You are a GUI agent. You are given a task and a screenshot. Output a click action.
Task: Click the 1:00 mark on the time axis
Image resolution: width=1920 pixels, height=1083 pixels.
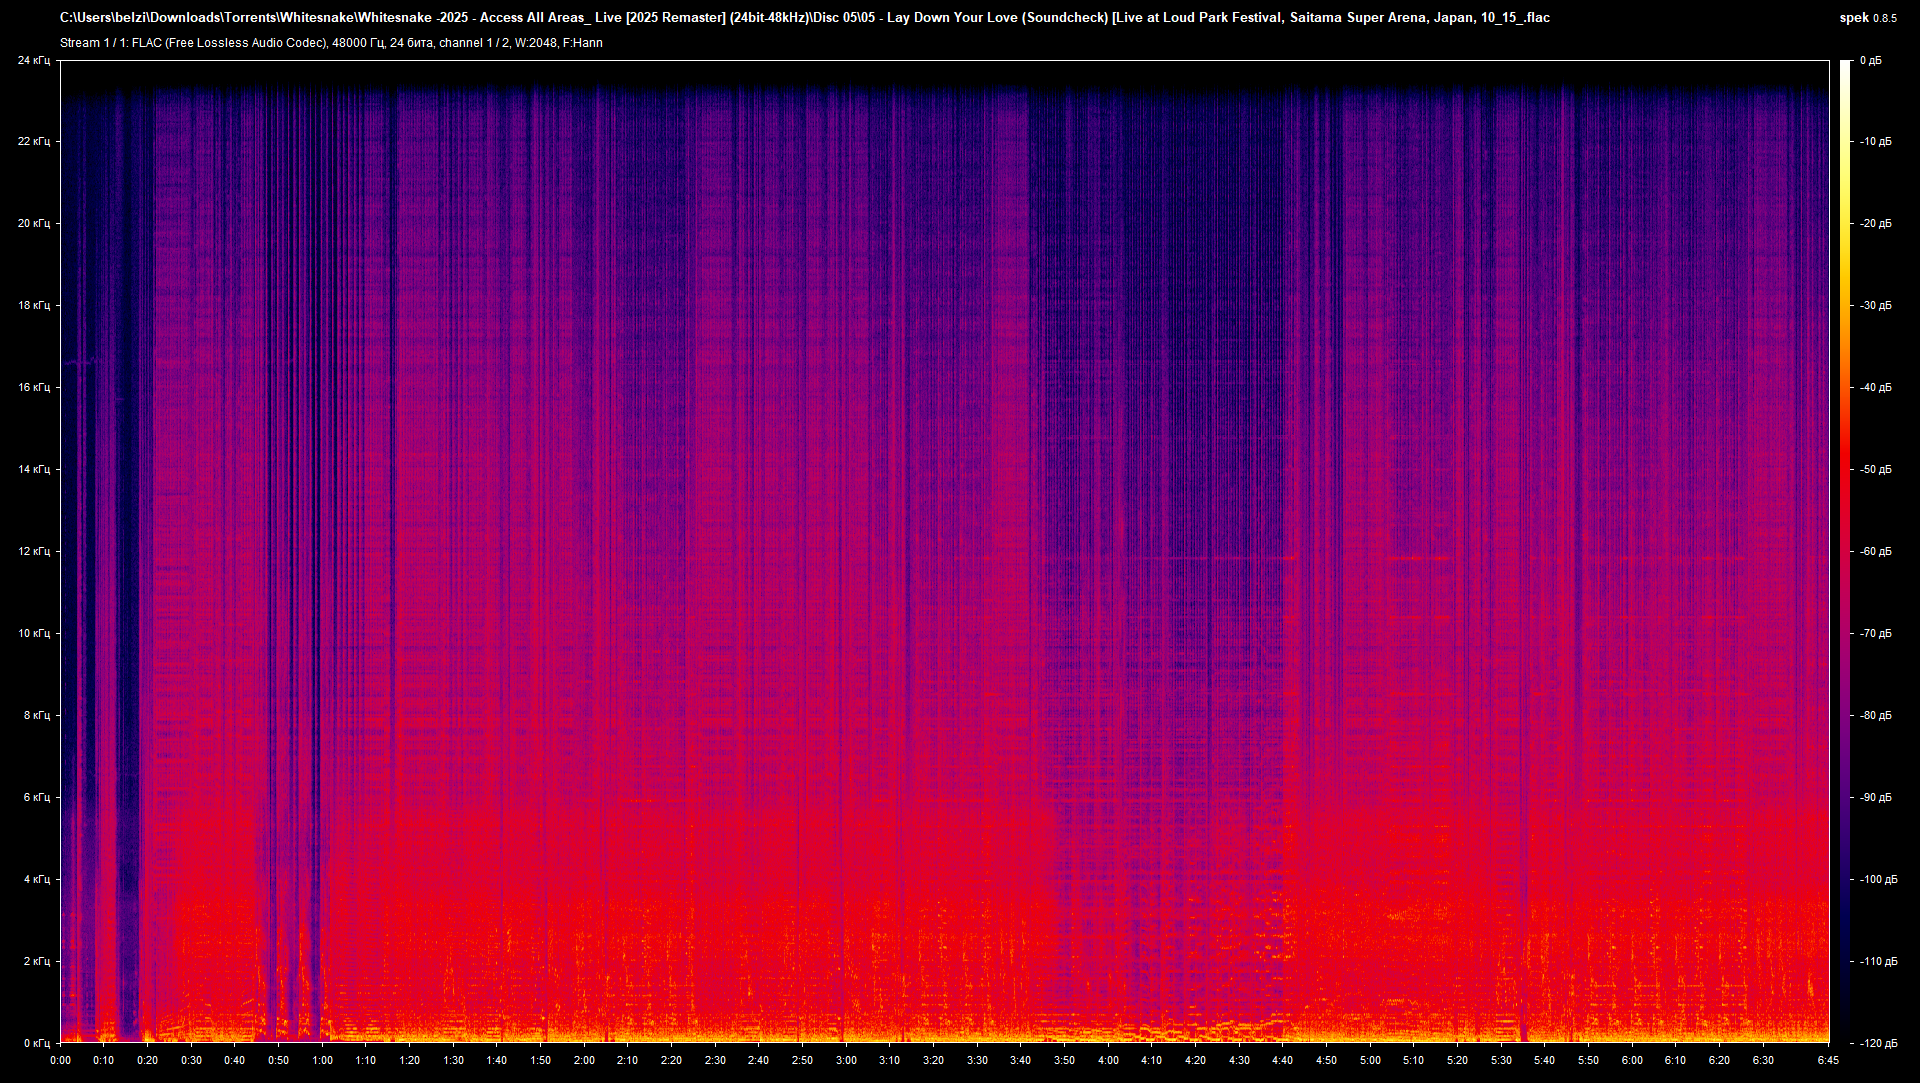click(322, 1060)
